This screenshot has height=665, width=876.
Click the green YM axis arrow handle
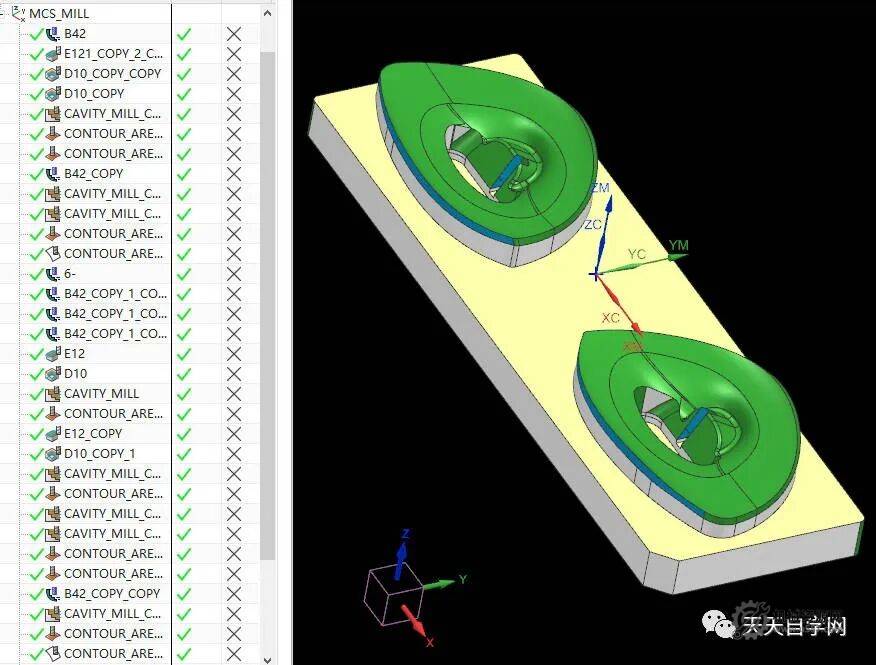[678, 256]
